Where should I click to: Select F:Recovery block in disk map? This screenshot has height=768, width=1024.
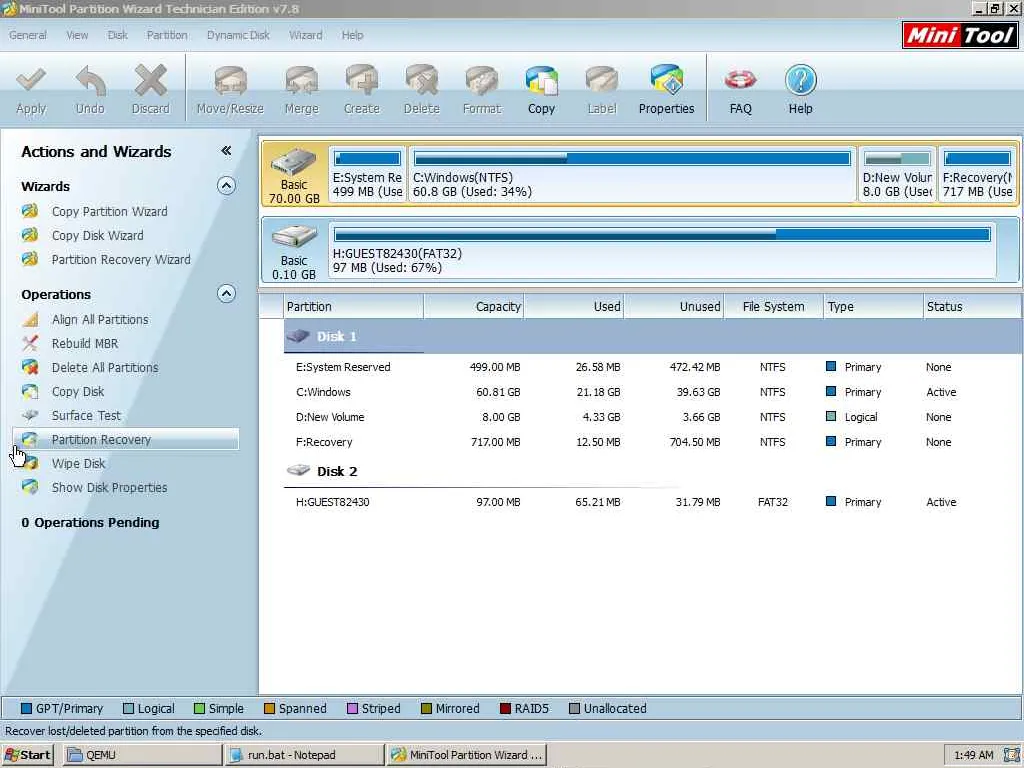tap(978, 174)
